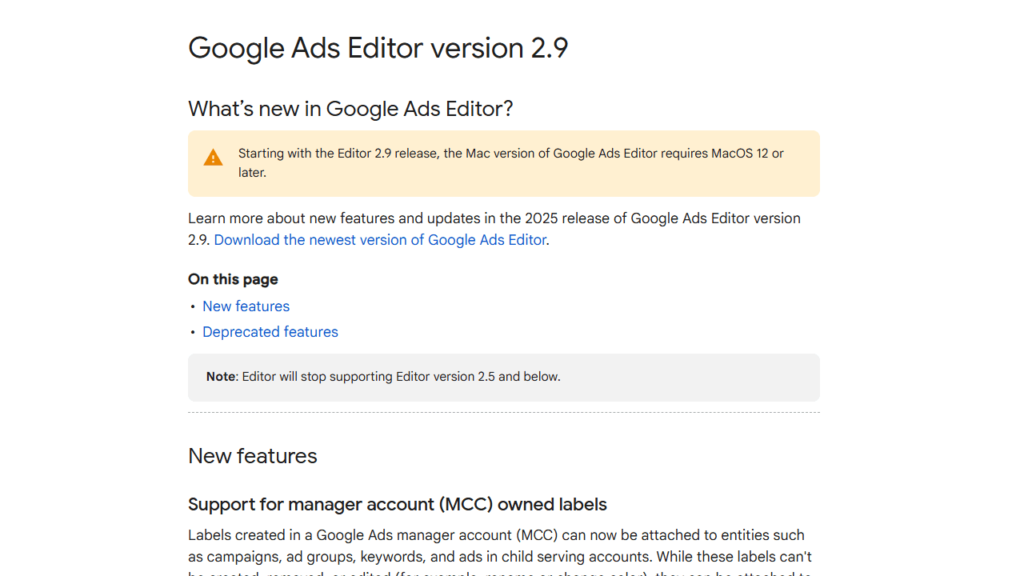This screenshot has width=1024, height=576.
Task: Click the gray Note box about Editor 2.5
Action: 504,377
